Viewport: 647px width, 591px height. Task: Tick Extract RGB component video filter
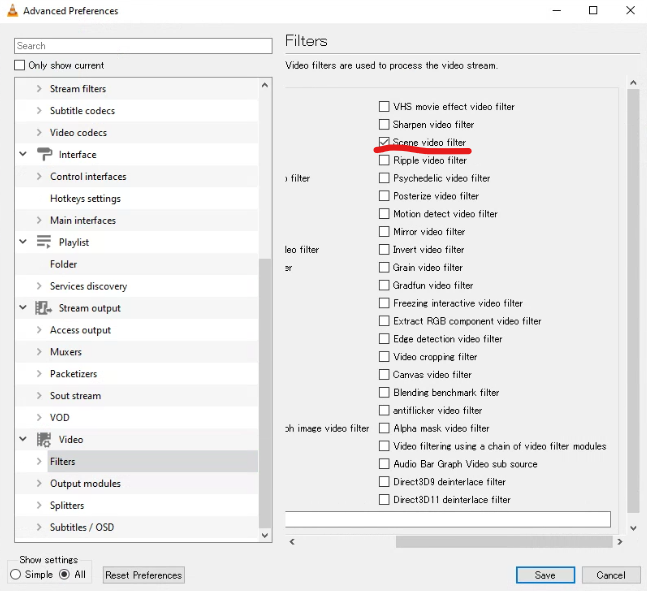(384, 321)
